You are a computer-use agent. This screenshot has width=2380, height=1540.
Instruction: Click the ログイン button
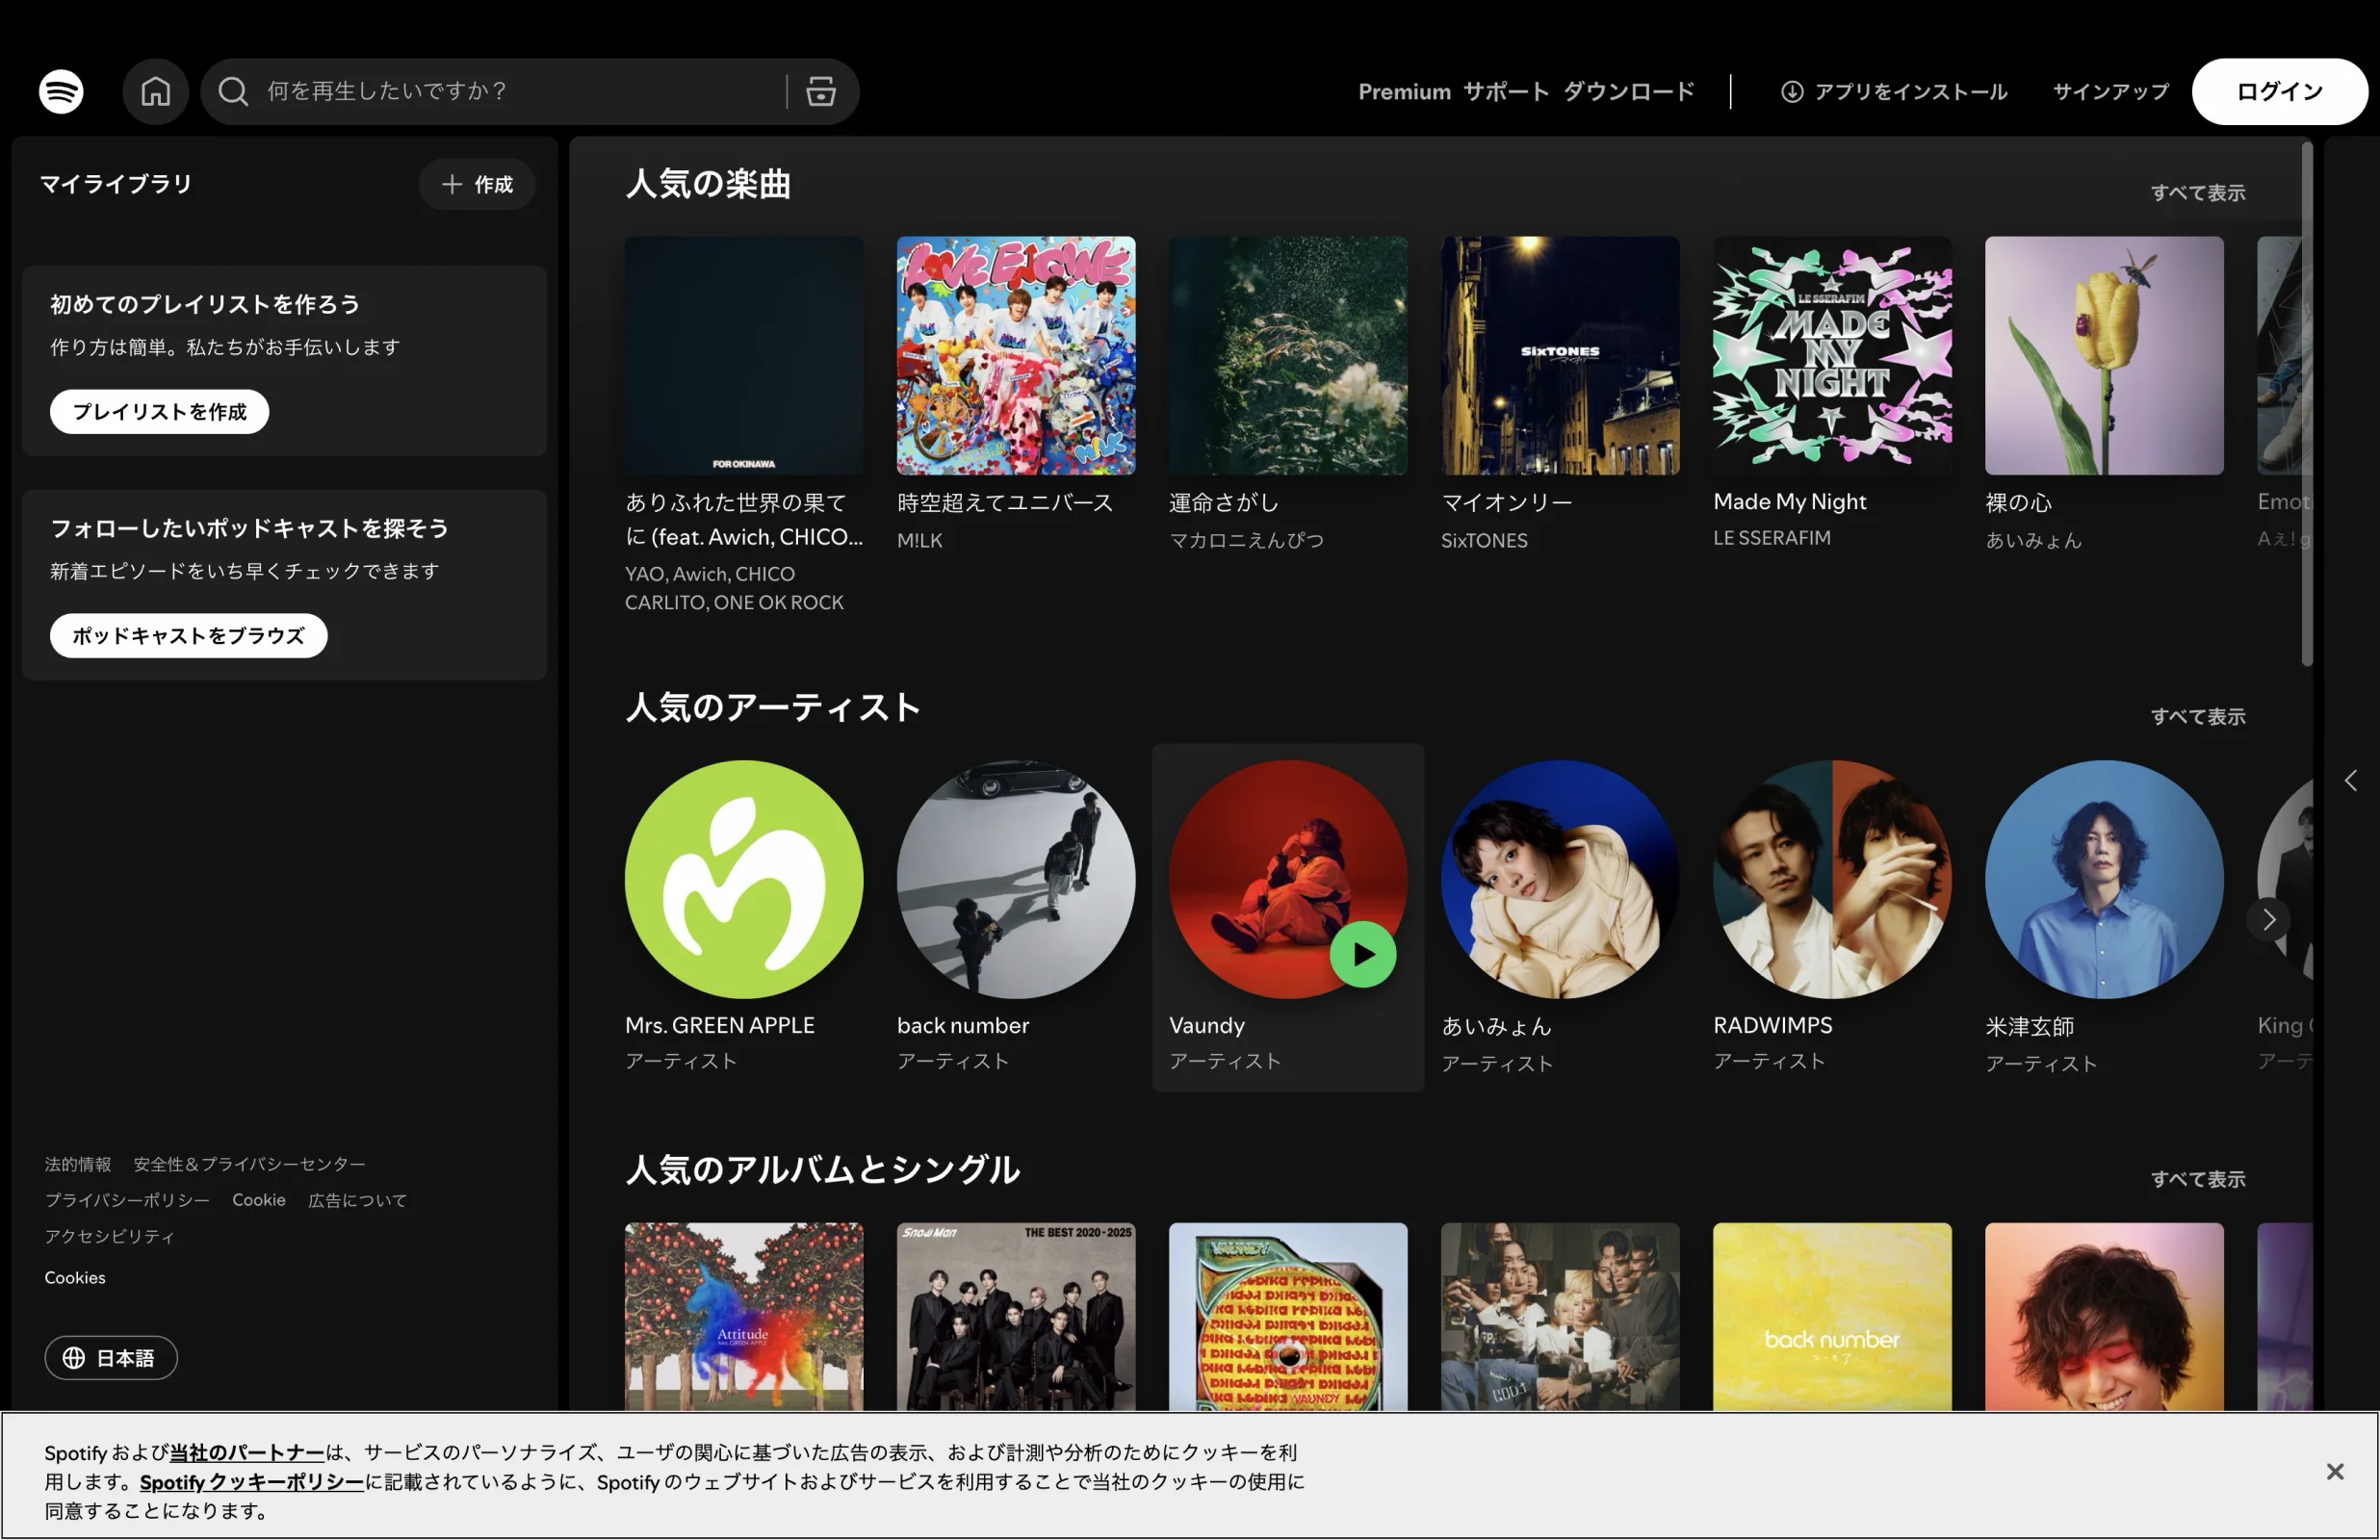[2279, 91]
